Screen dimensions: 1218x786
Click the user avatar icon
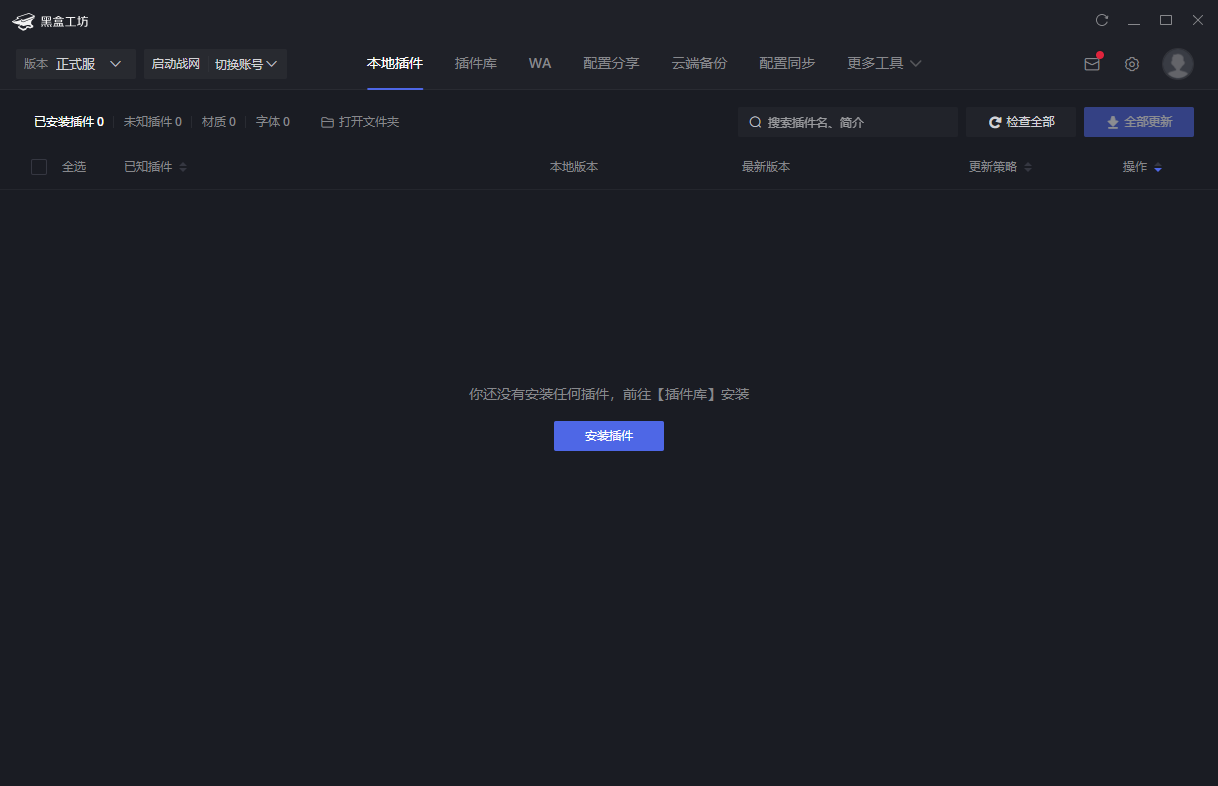coord(1177,63)
